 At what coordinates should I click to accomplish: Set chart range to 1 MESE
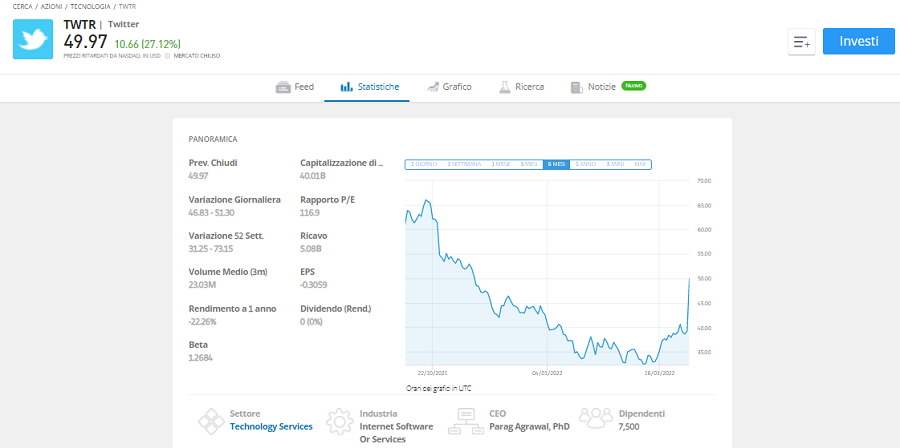[x=501, y=164]
